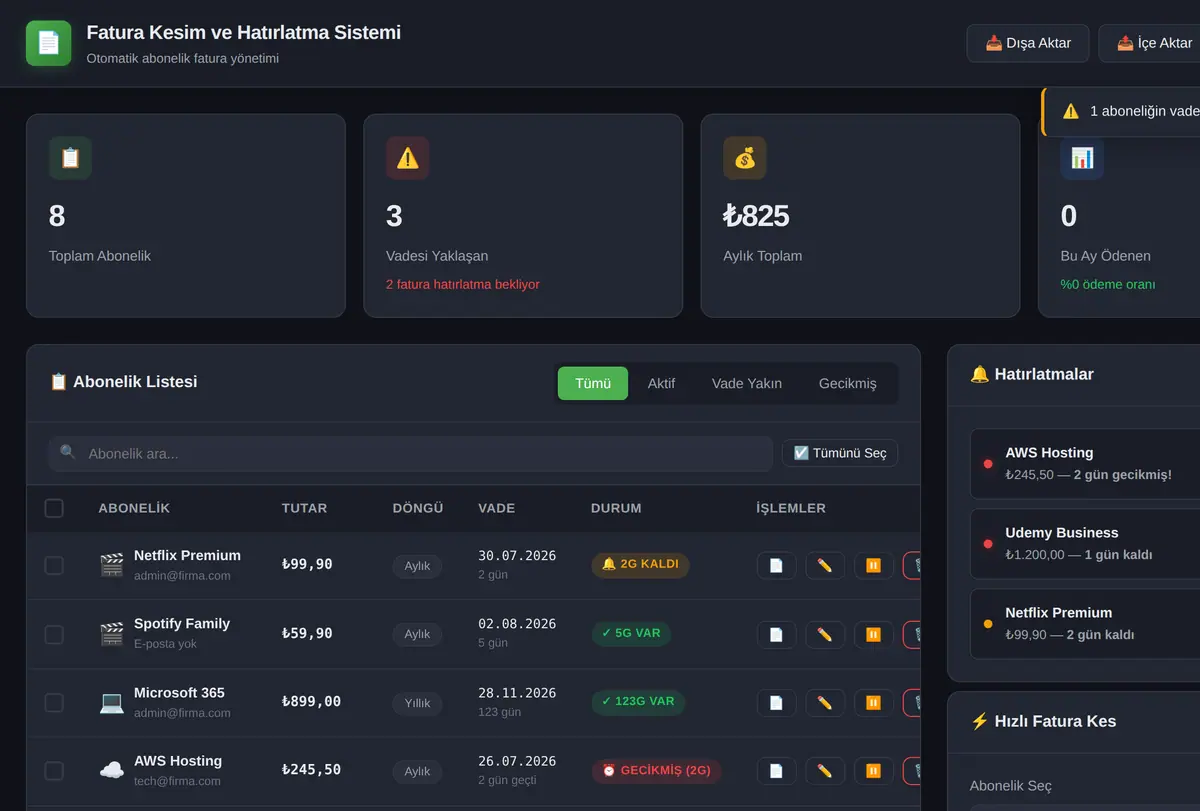Image resolution: width=1200 pixels, height=811 pixels.
Task: Click the Tümünü Seç button
Action: click(x=840, y=453)
